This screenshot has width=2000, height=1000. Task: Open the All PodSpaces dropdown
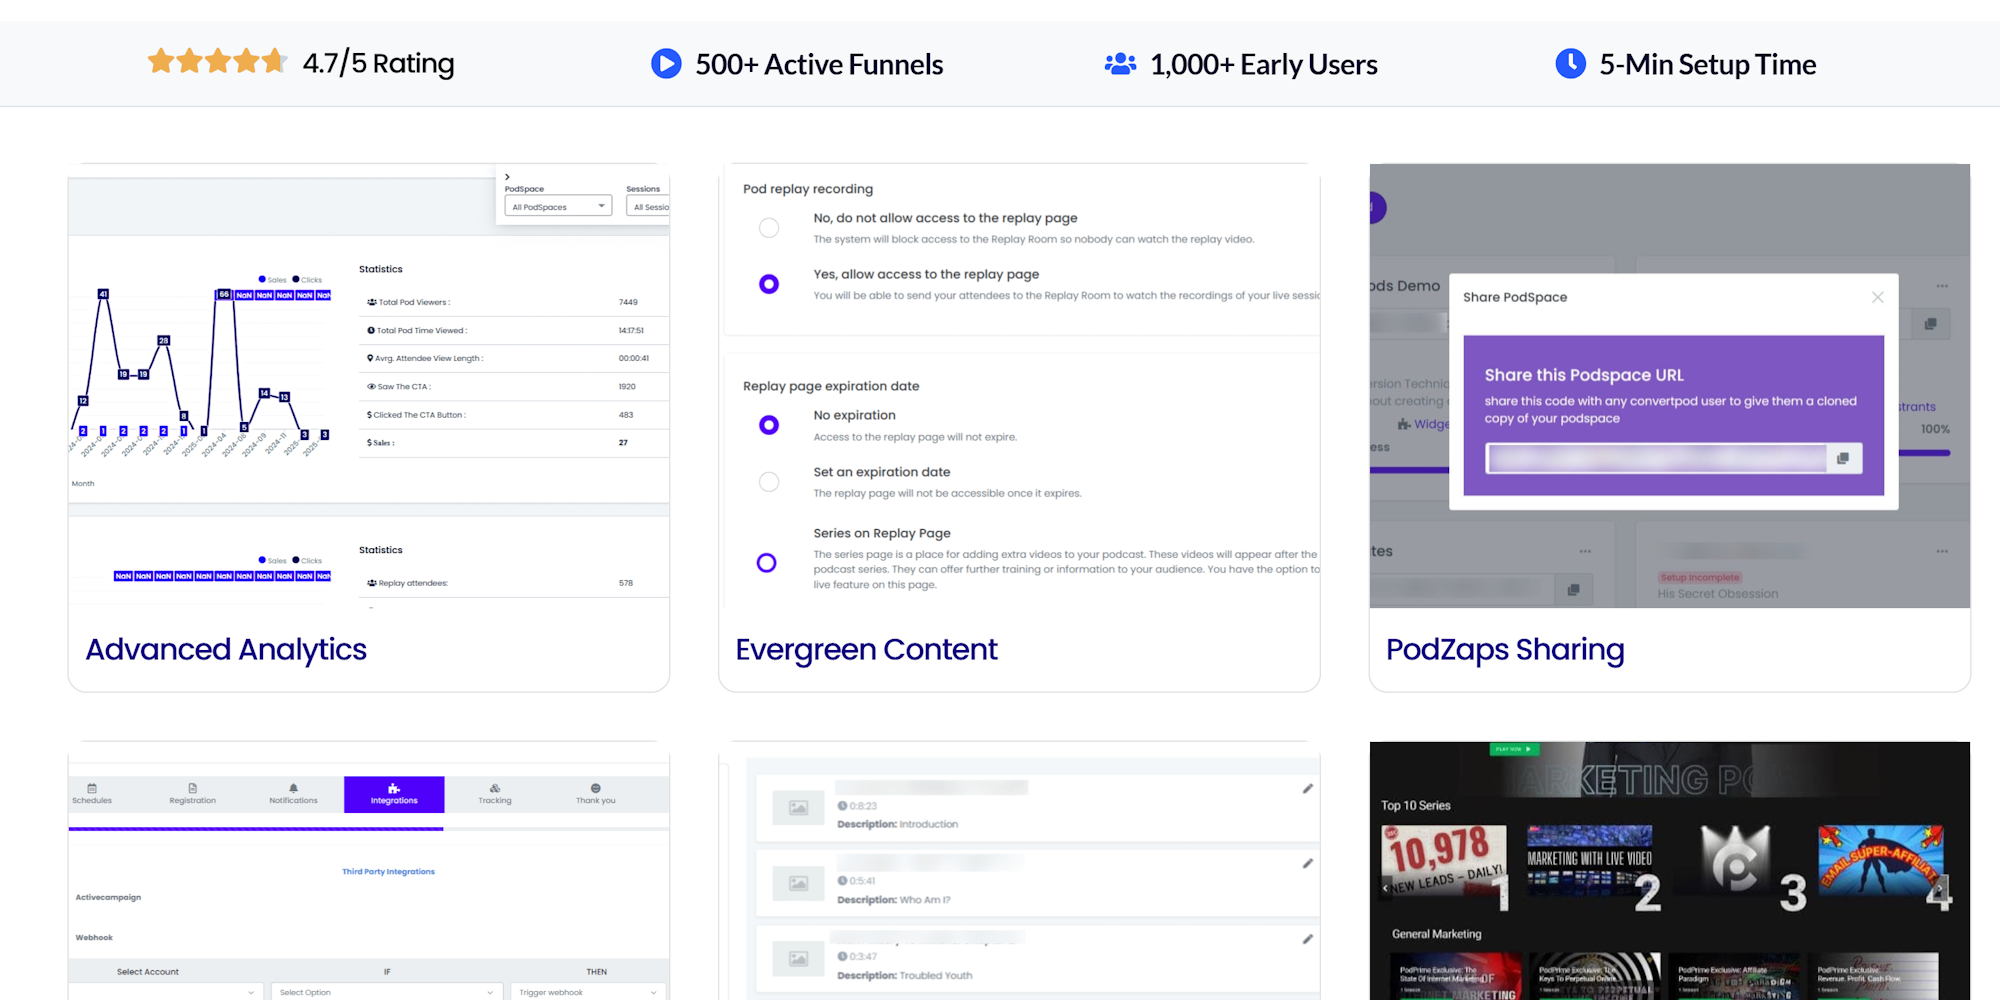pos(559,207)
